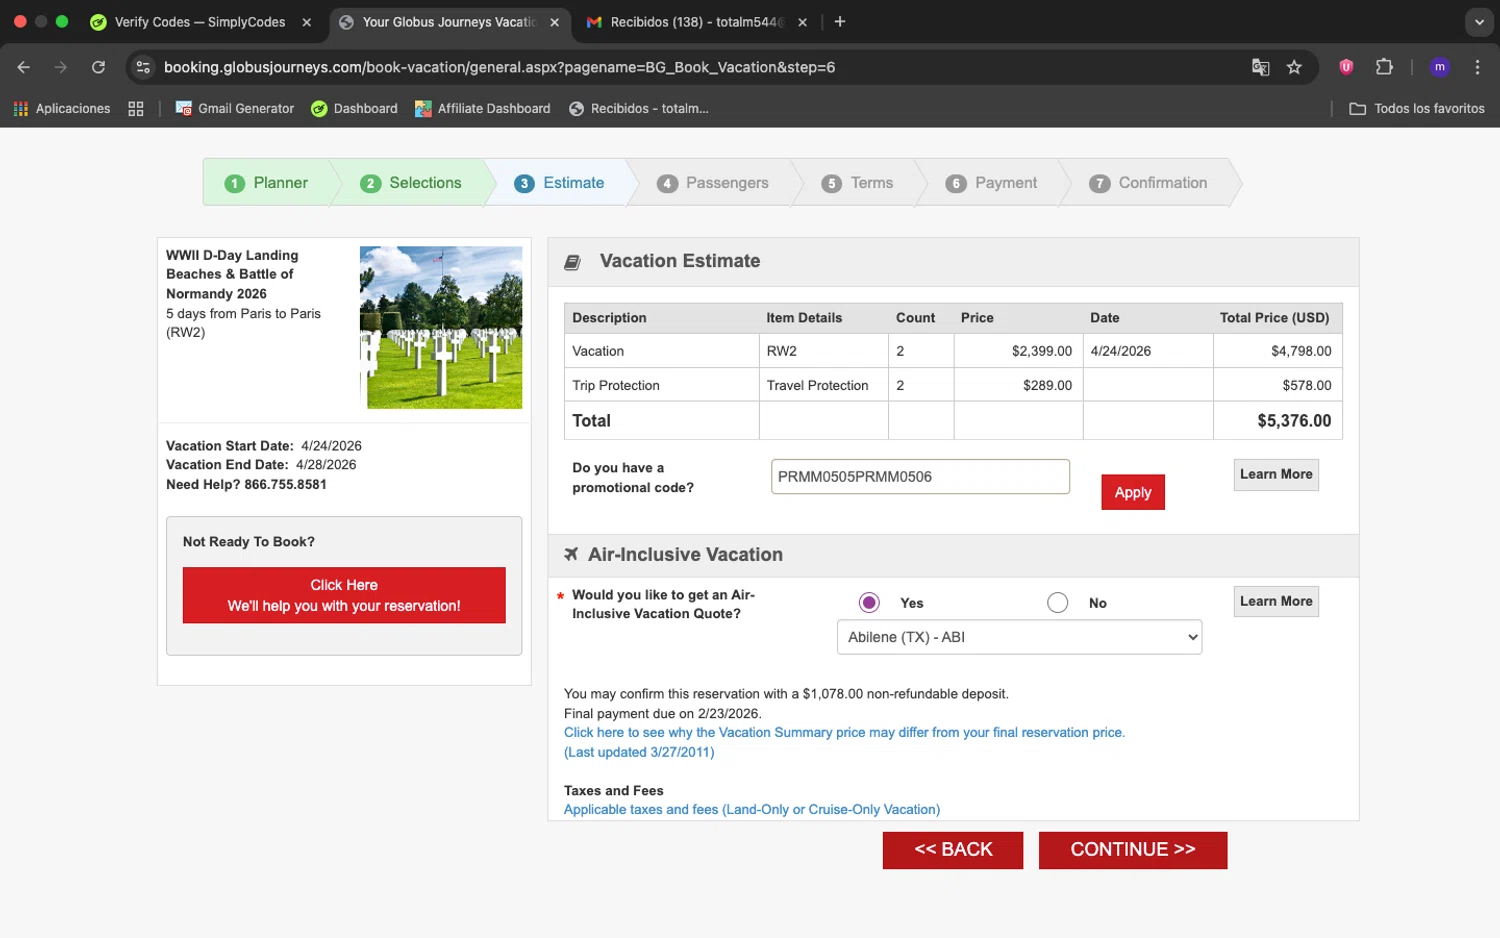This screenshot has height=938, width=1500.
Task: Click the tab groups grid icon
Action: click(x=136, y=108)
